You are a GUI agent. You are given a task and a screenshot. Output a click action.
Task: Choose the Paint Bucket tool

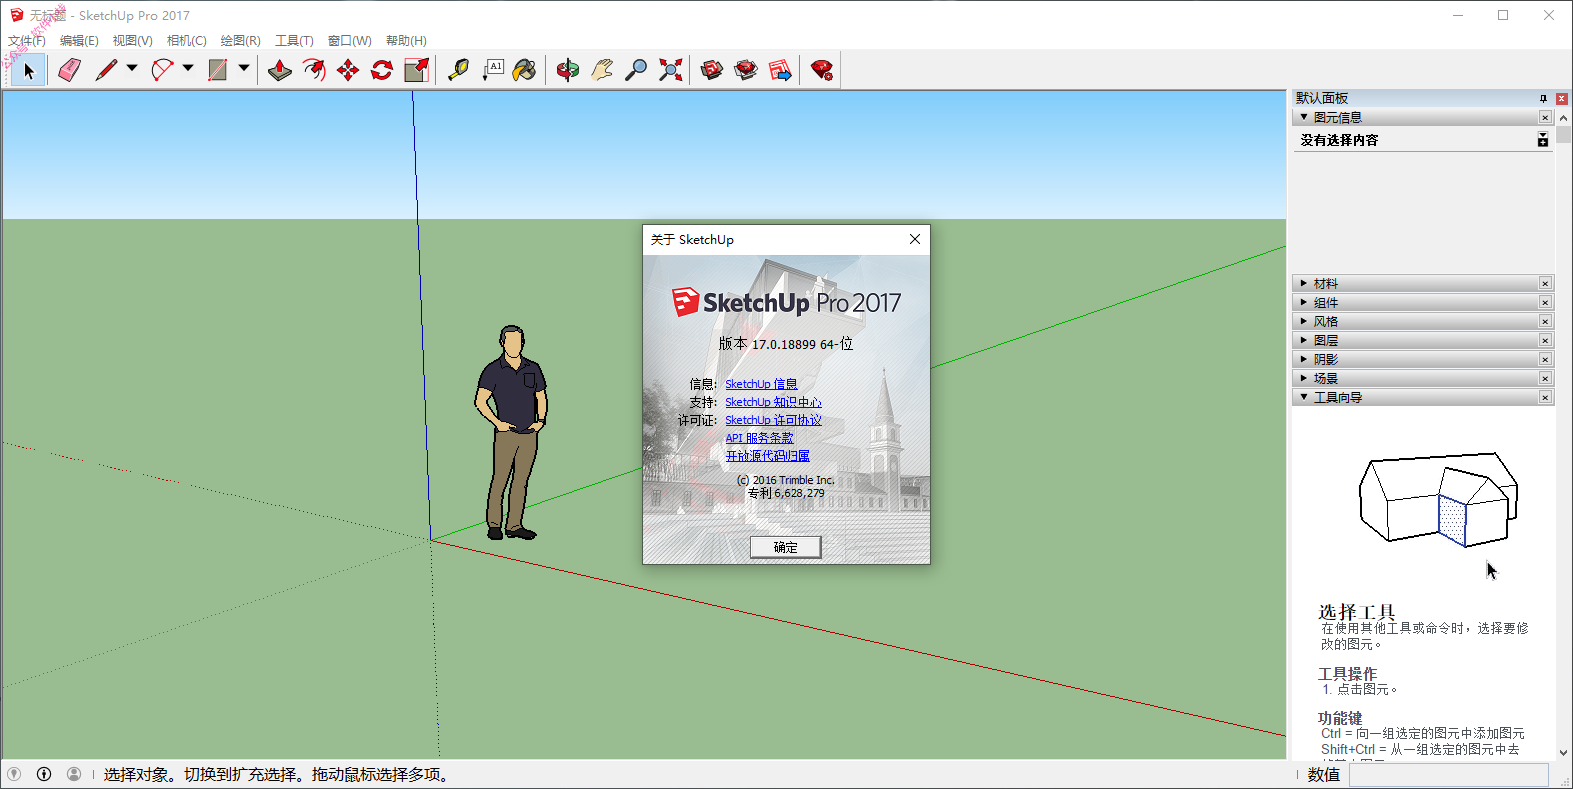pos(525,70)
